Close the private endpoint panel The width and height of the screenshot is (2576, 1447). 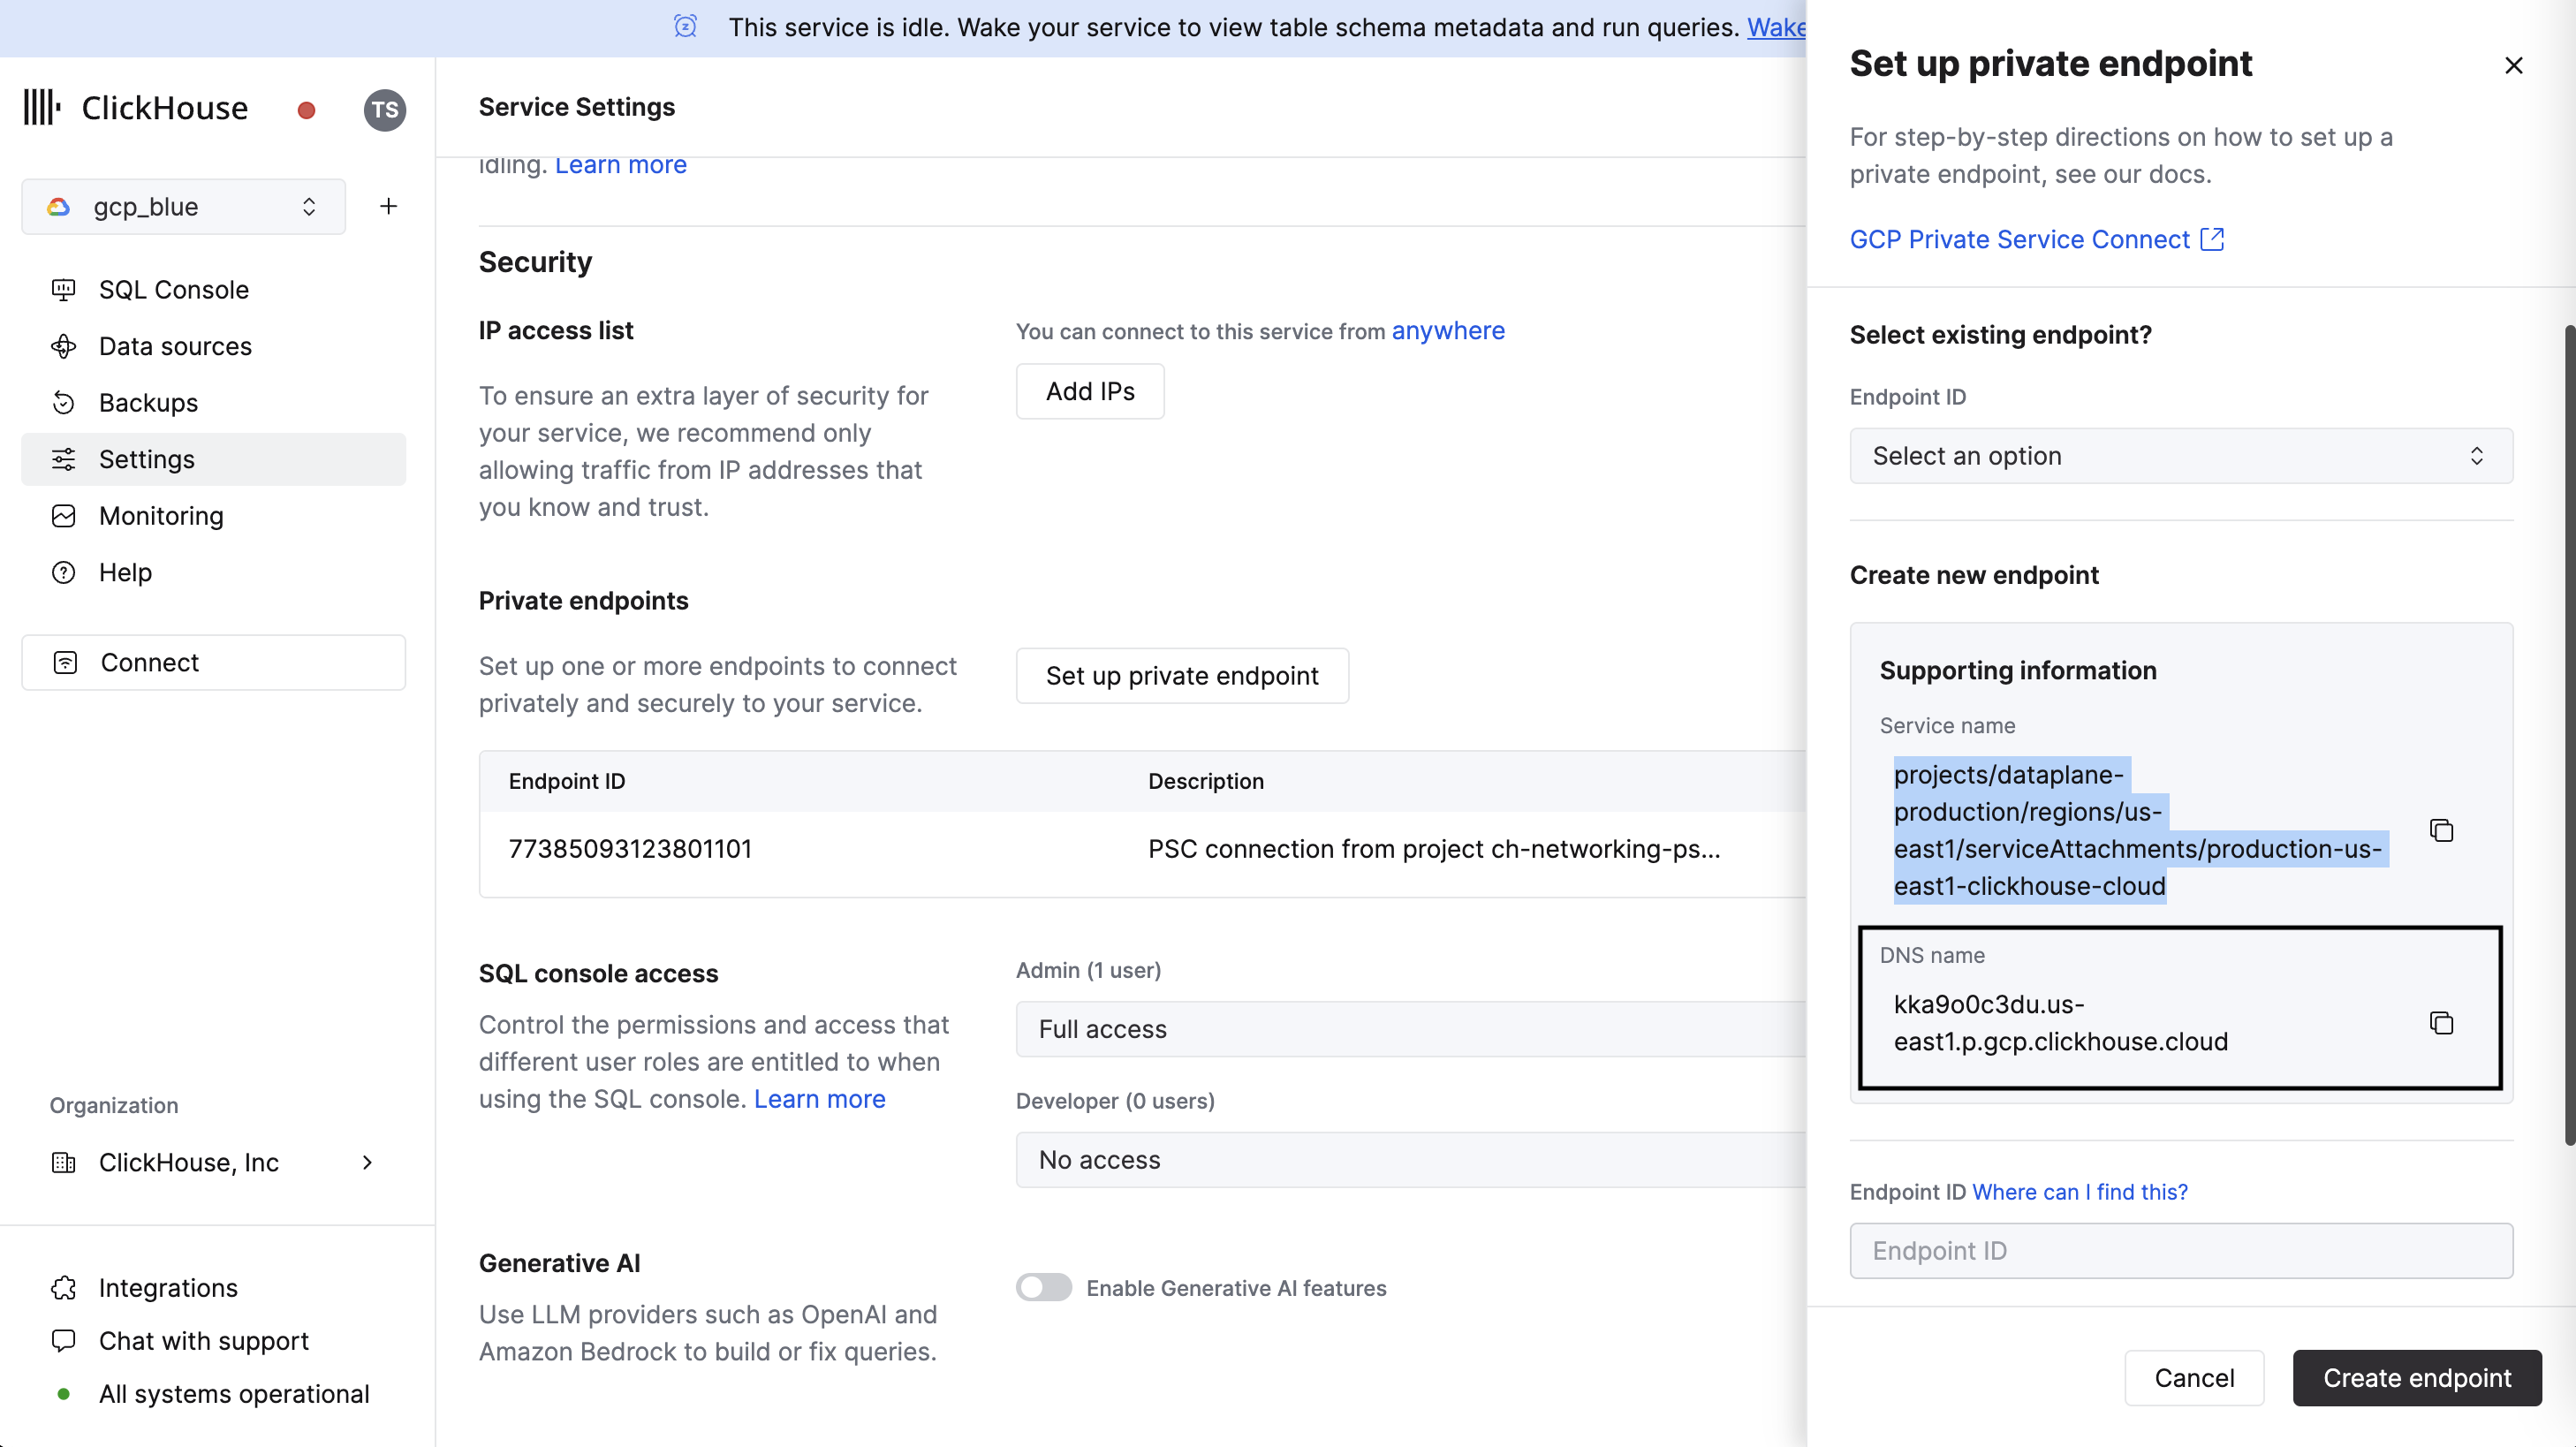click(x=2513, y=66)
